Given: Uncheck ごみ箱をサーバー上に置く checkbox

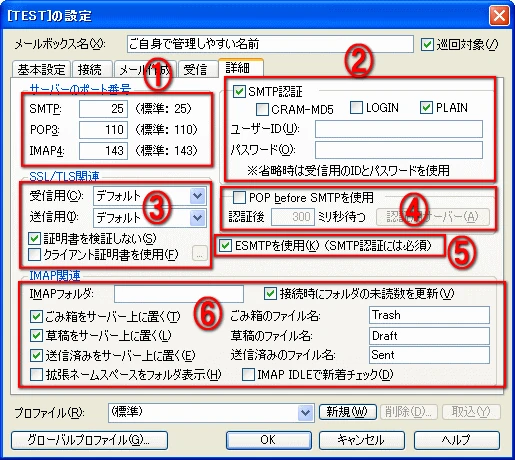Looking at the screenshot, I should pyautogui.click(x=36, y=317).
